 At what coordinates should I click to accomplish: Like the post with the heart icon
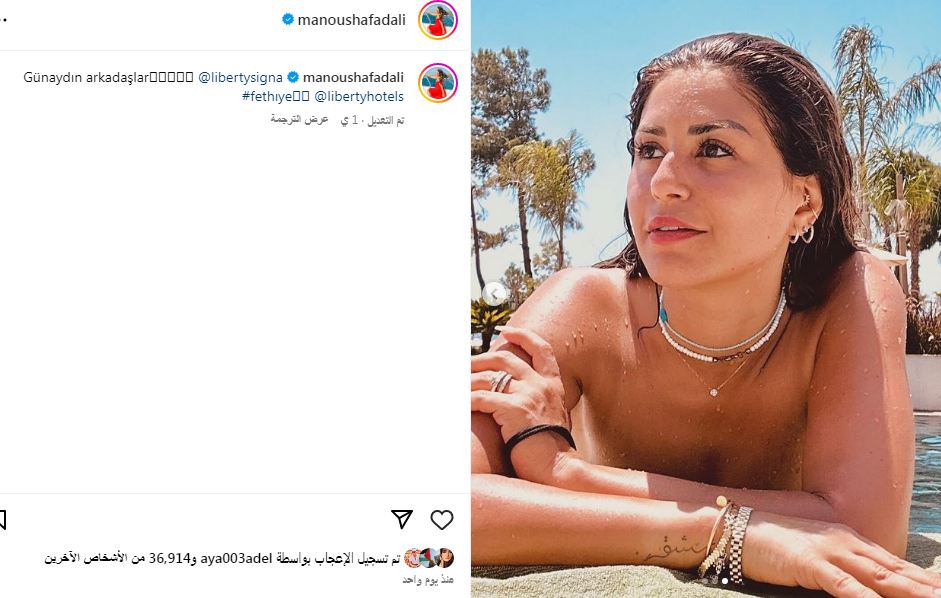[x=442, y=519]
